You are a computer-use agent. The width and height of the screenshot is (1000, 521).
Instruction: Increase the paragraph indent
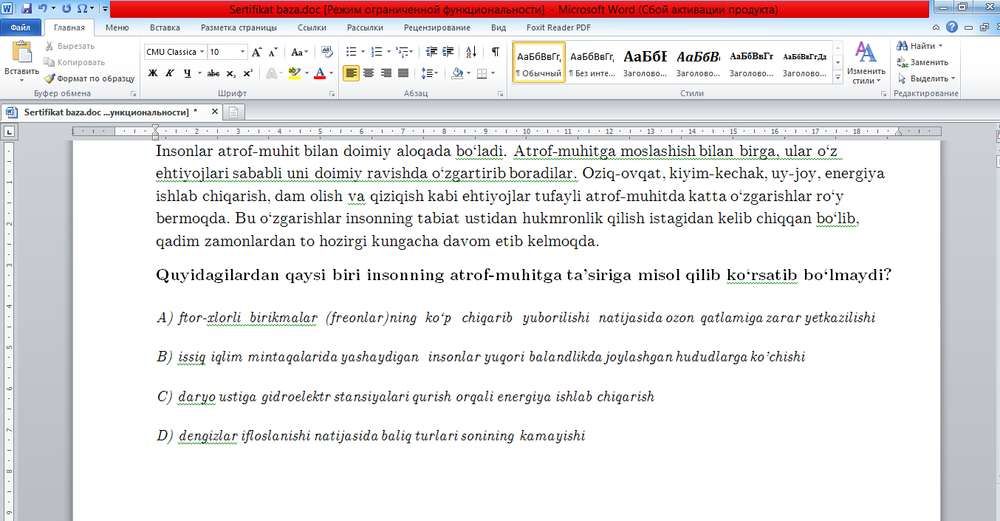[x=448, y=52]
